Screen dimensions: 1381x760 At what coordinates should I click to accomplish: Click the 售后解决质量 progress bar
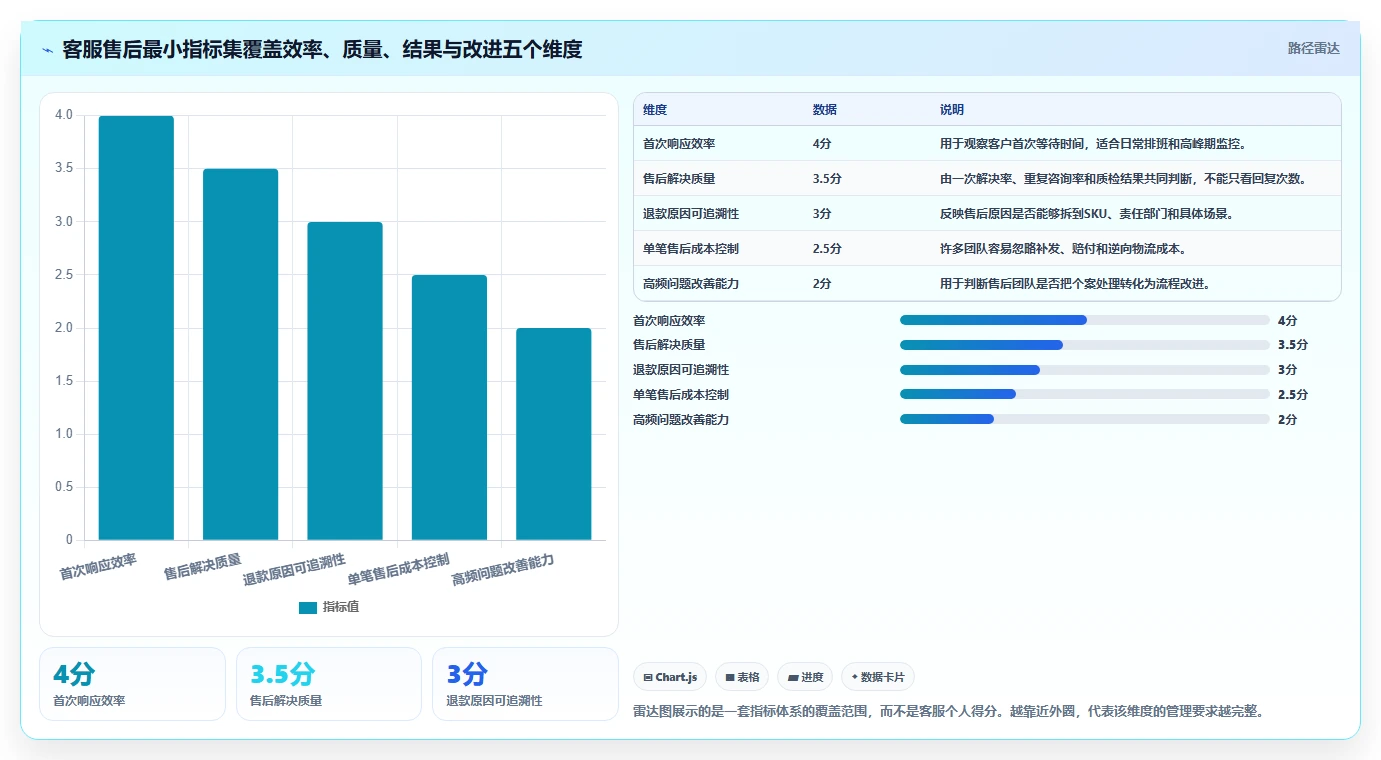coord(1085,345)
